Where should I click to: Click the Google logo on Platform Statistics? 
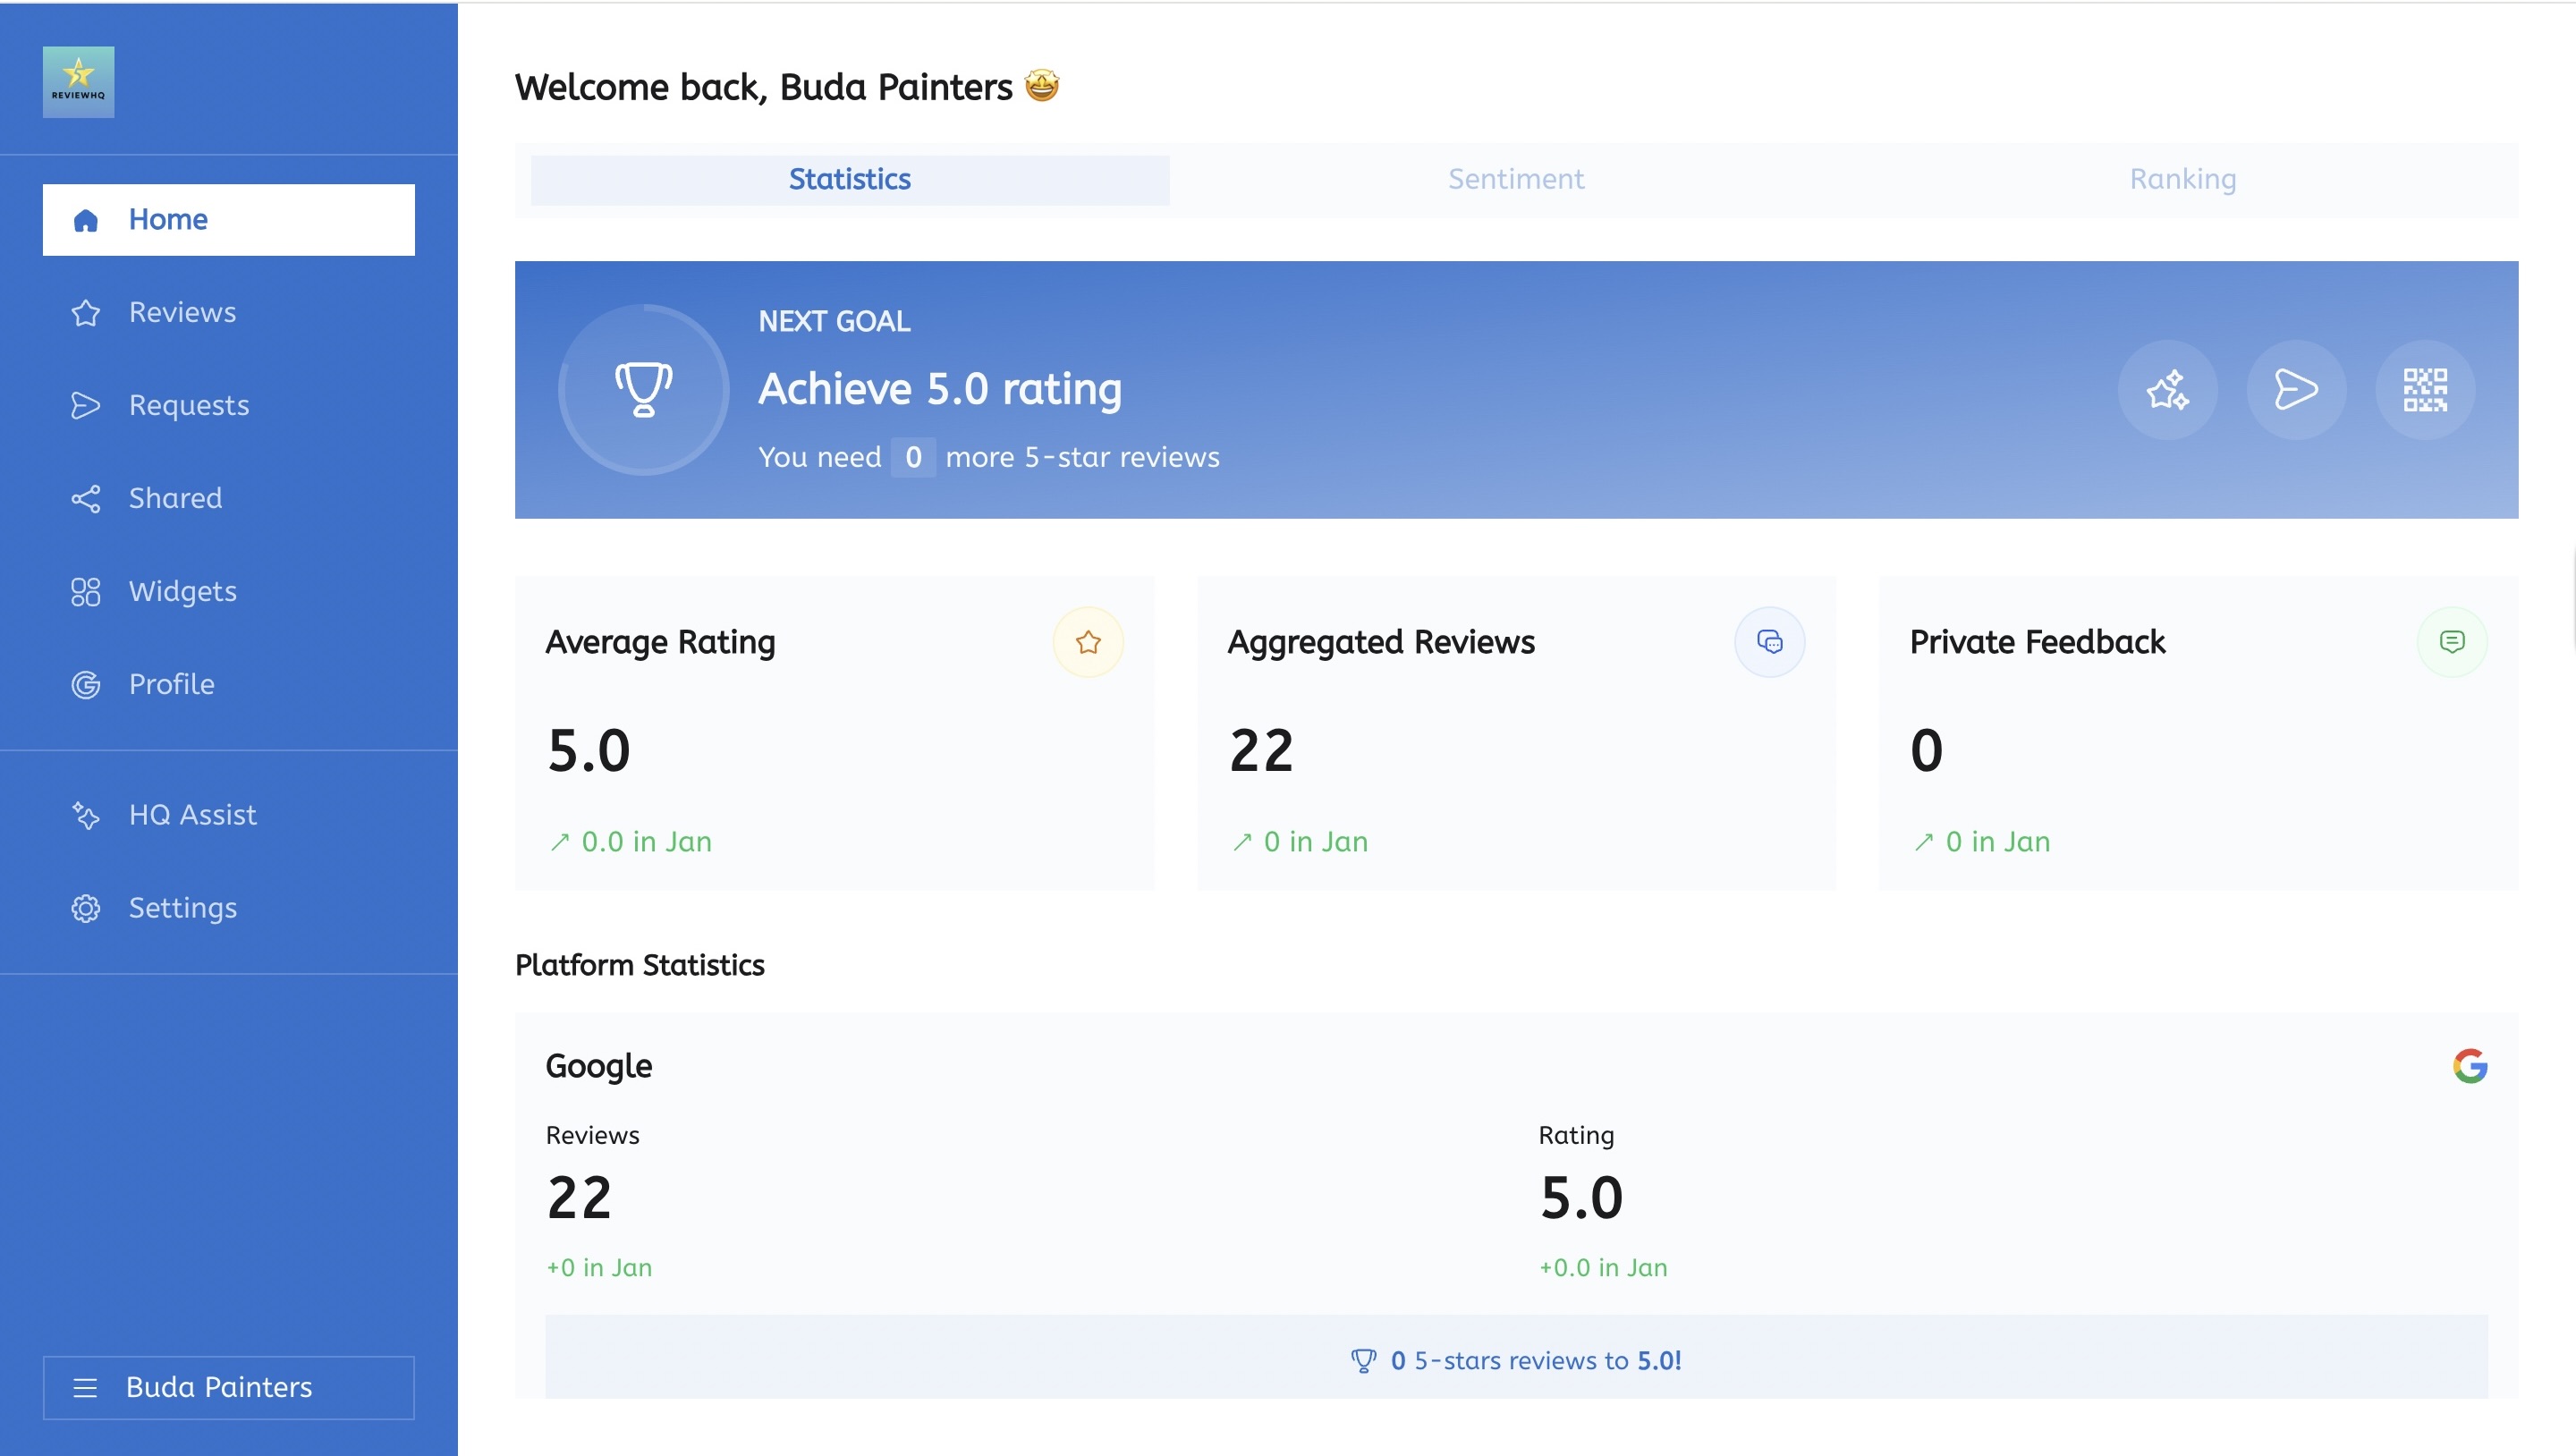tap(2469, 1066)
